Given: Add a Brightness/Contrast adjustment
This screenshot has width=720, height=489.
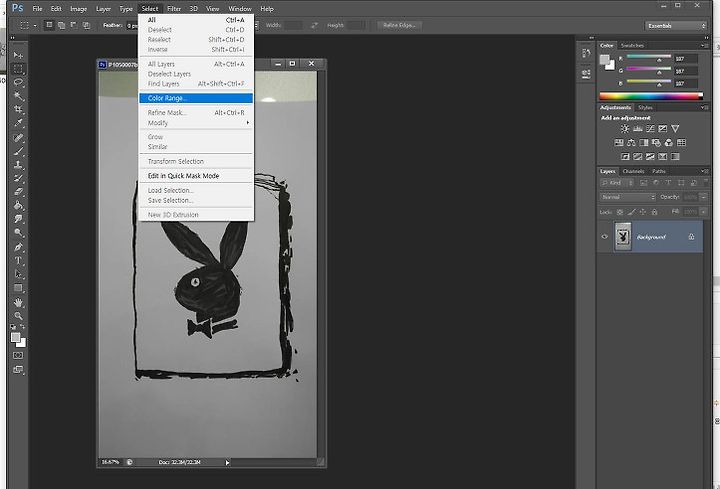Looking at the screenshot, I should coord(624,129).
